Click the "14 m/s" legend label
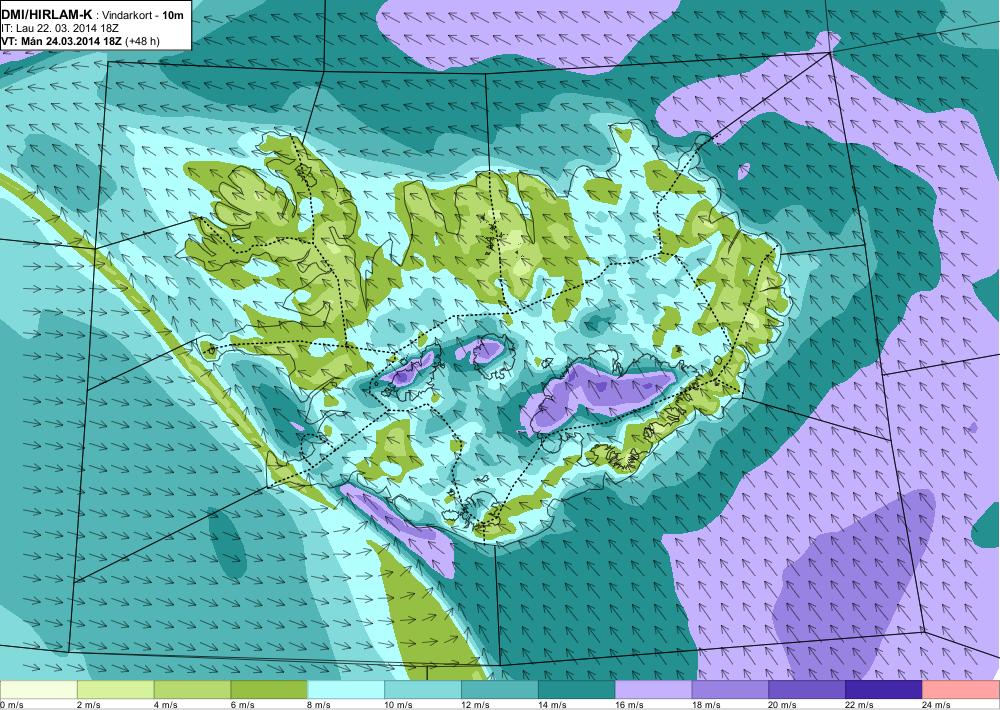 click(x=552, y=705)
